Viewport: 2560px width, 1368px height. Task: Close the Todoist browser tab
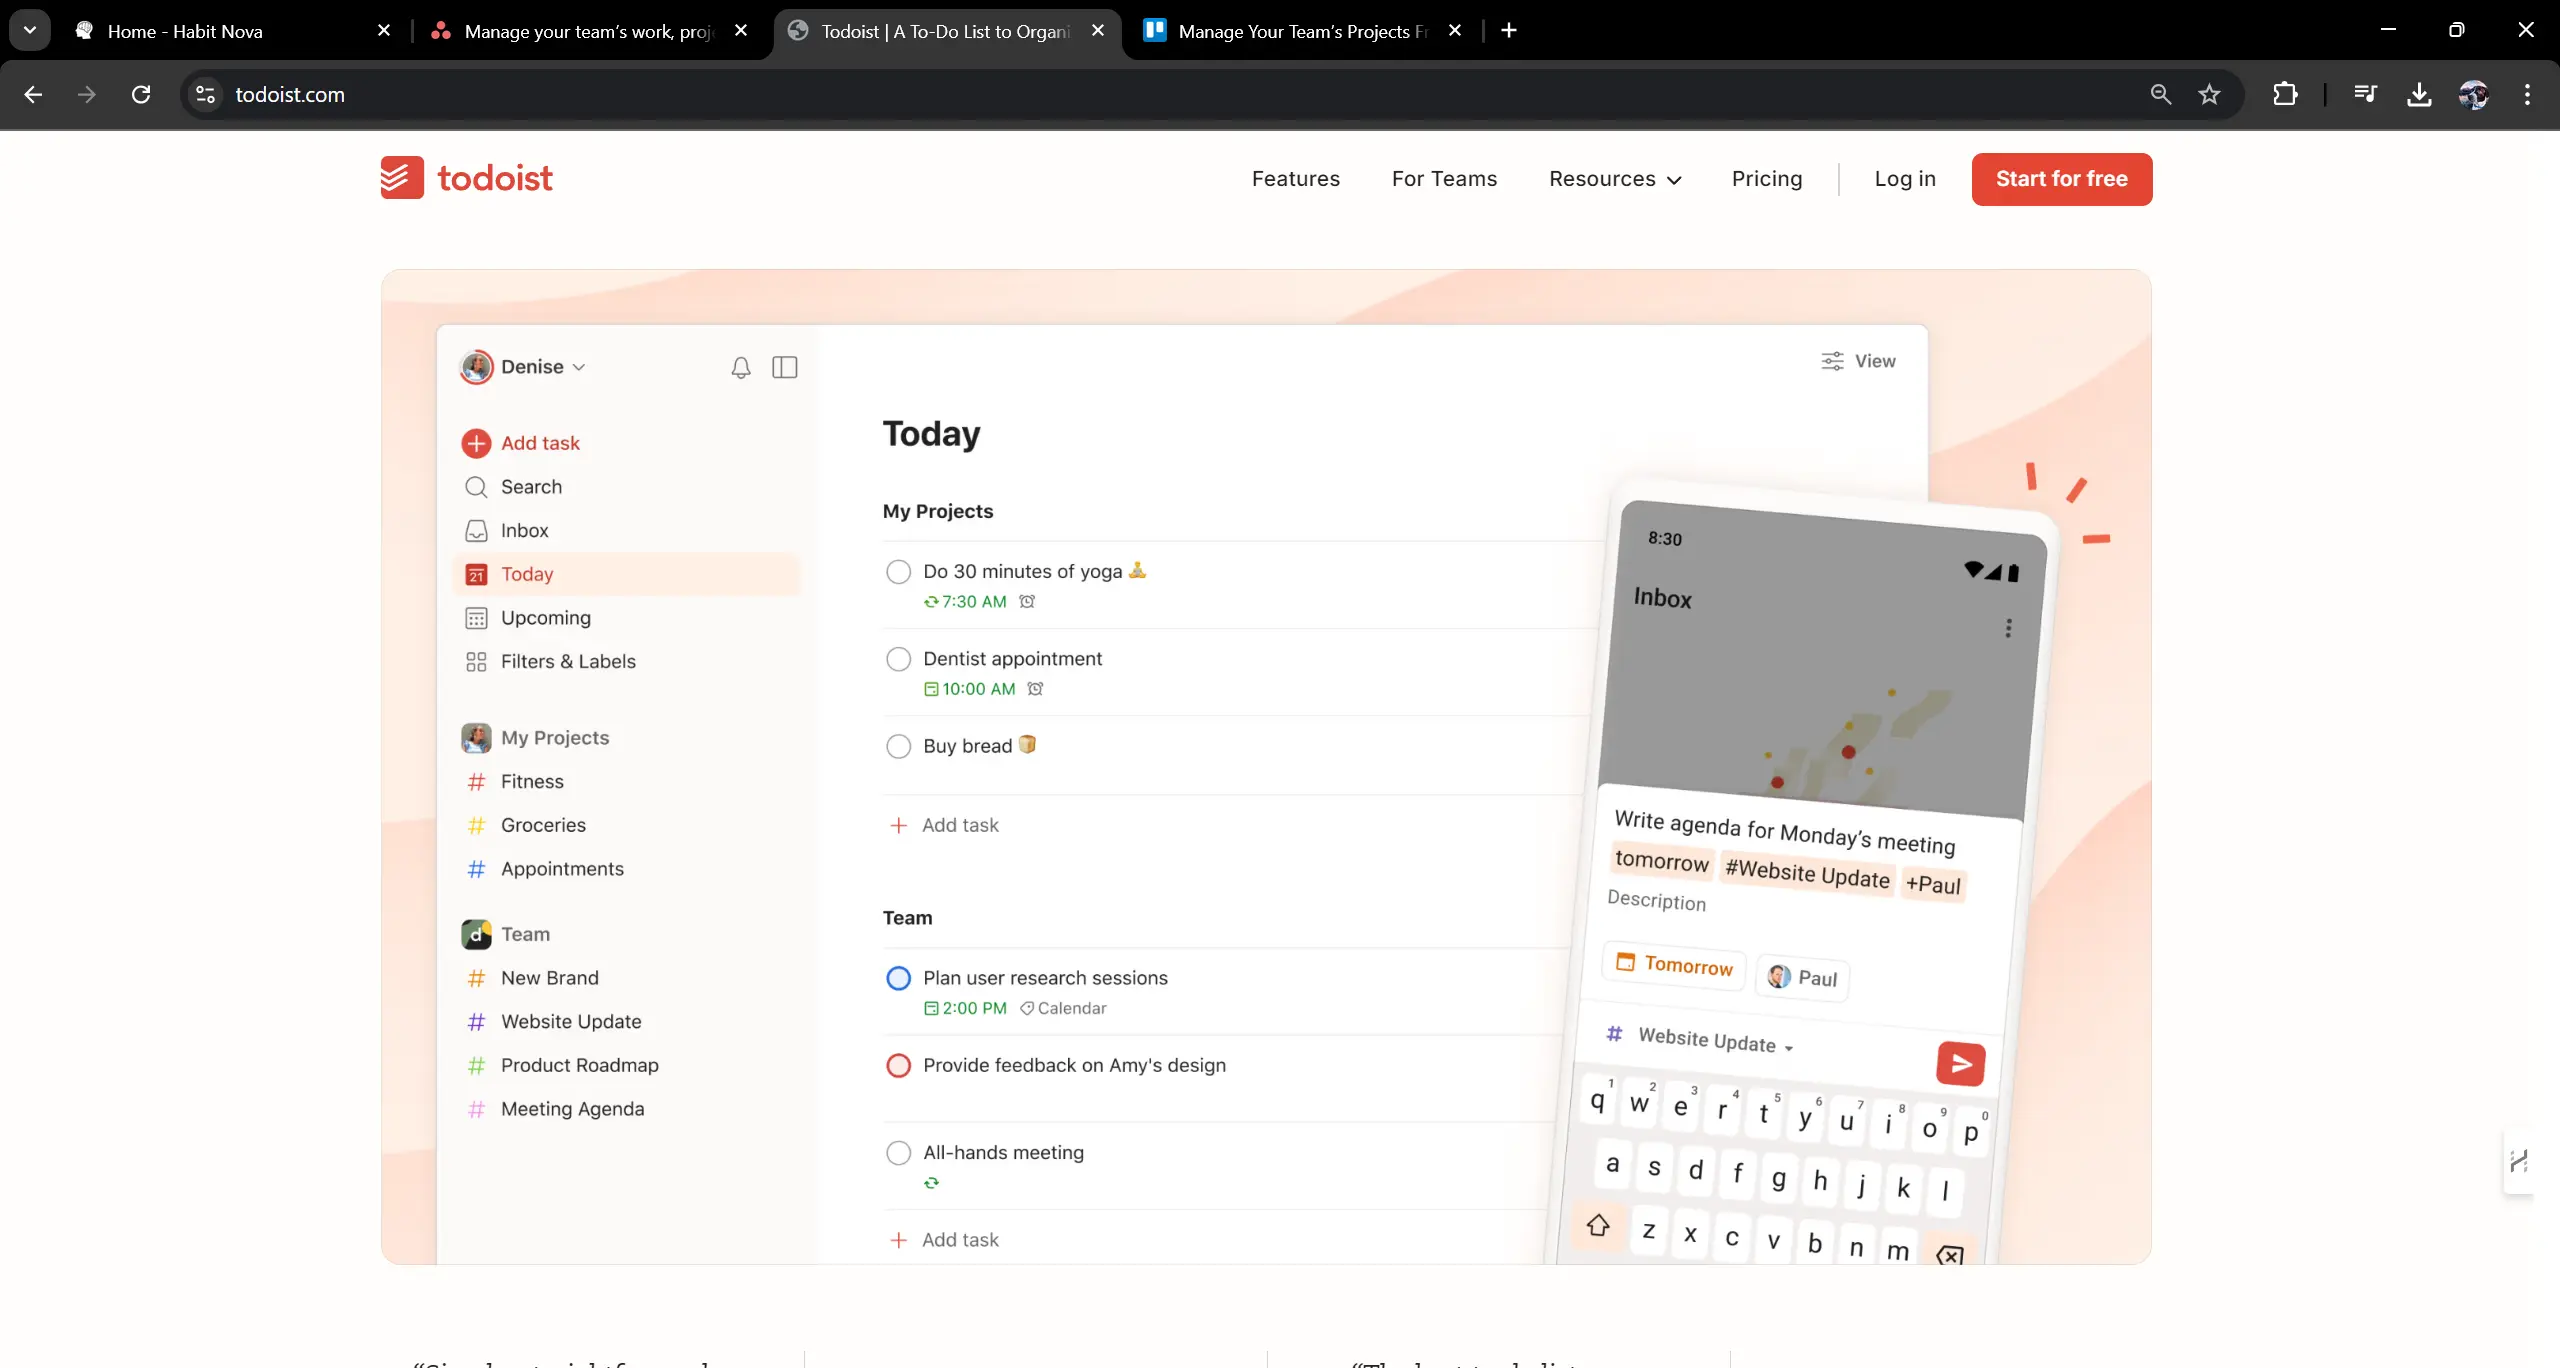(x=1098, y=31)
